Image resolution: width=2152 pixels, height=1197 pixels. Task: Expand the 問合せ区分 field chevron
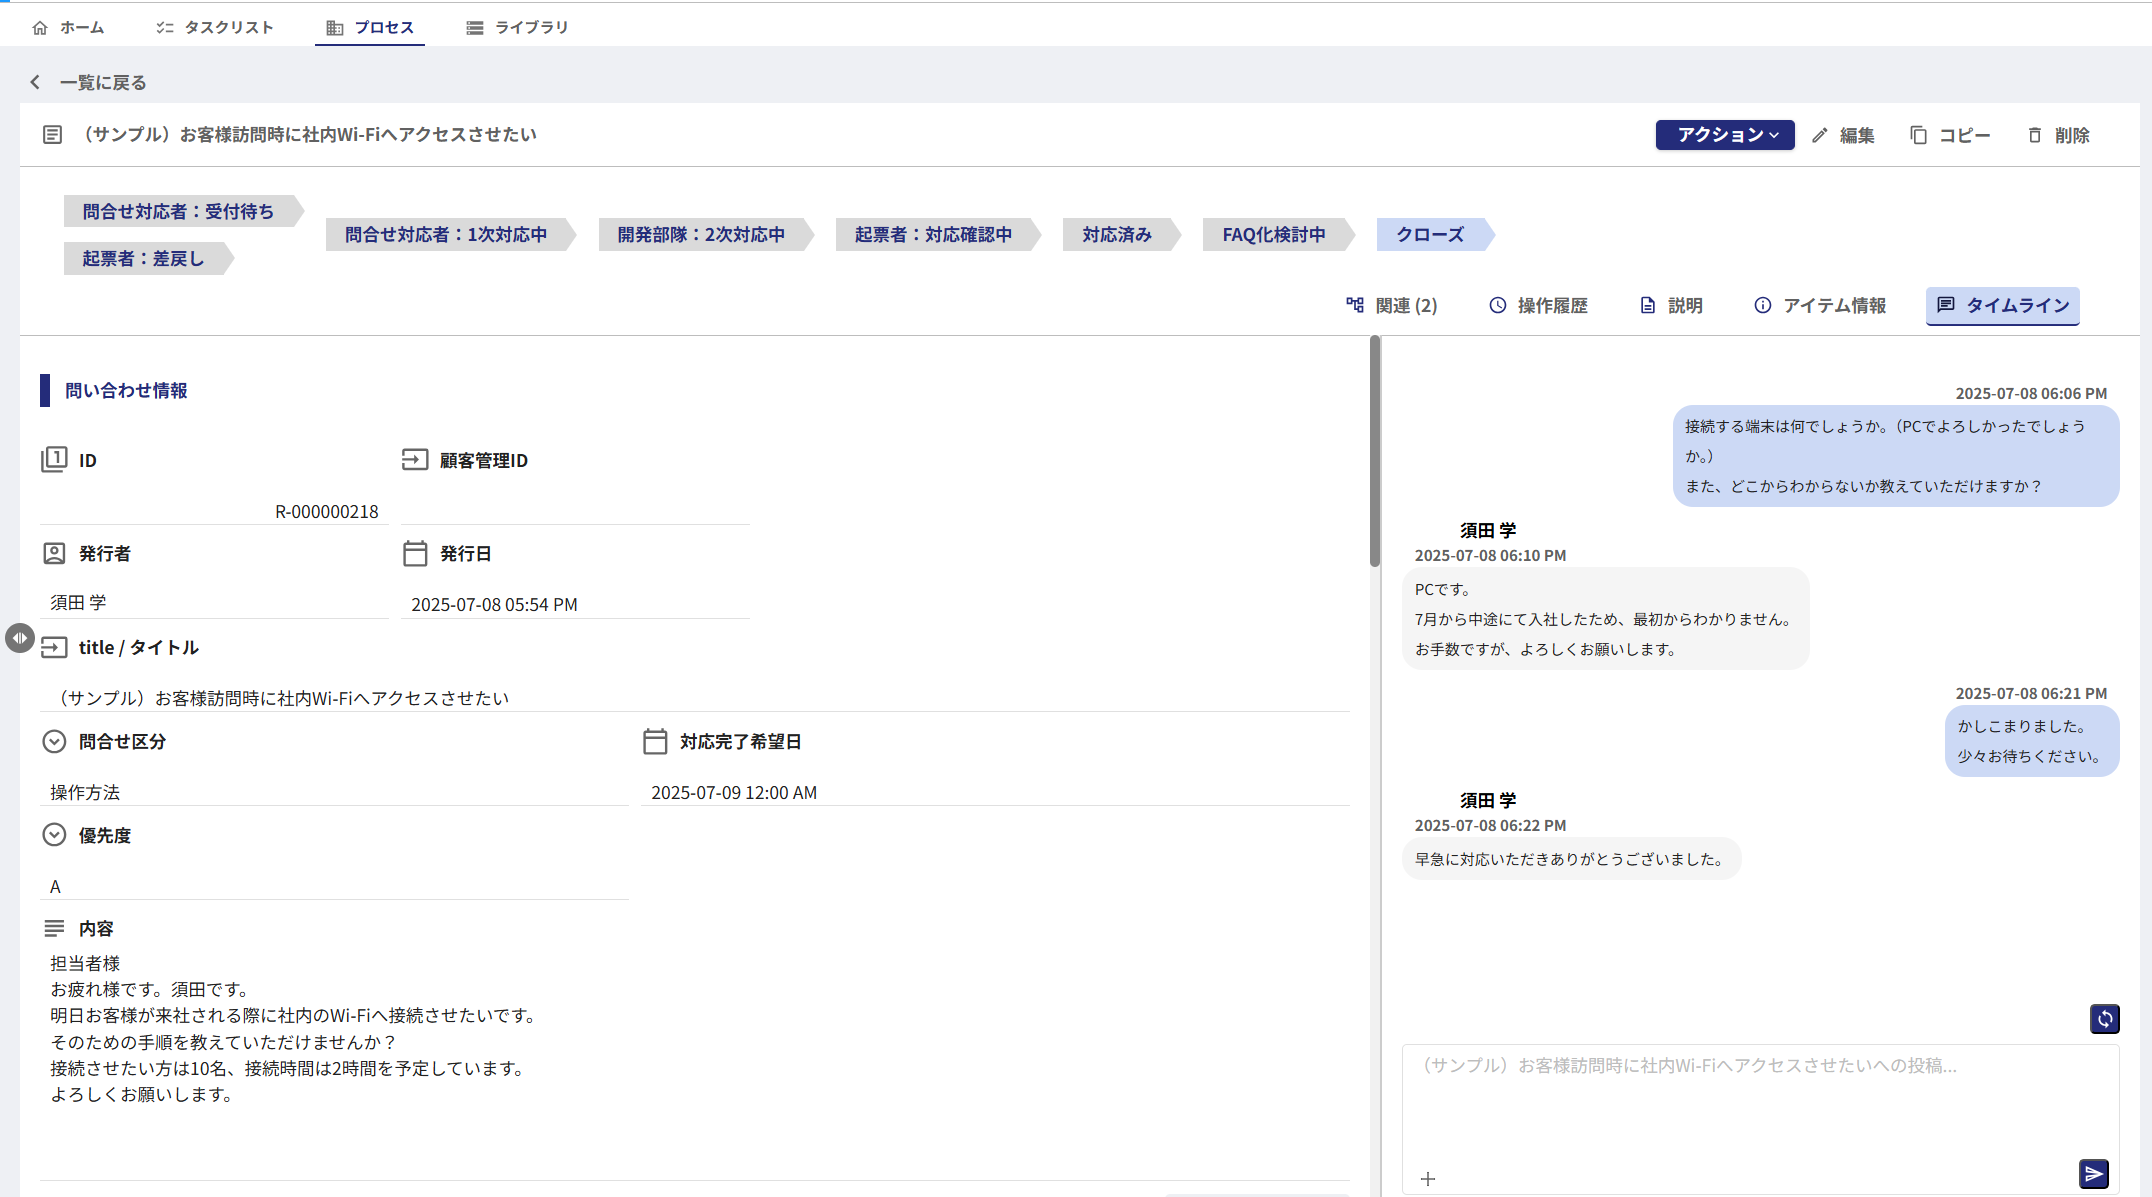click(x=54, y=741)
